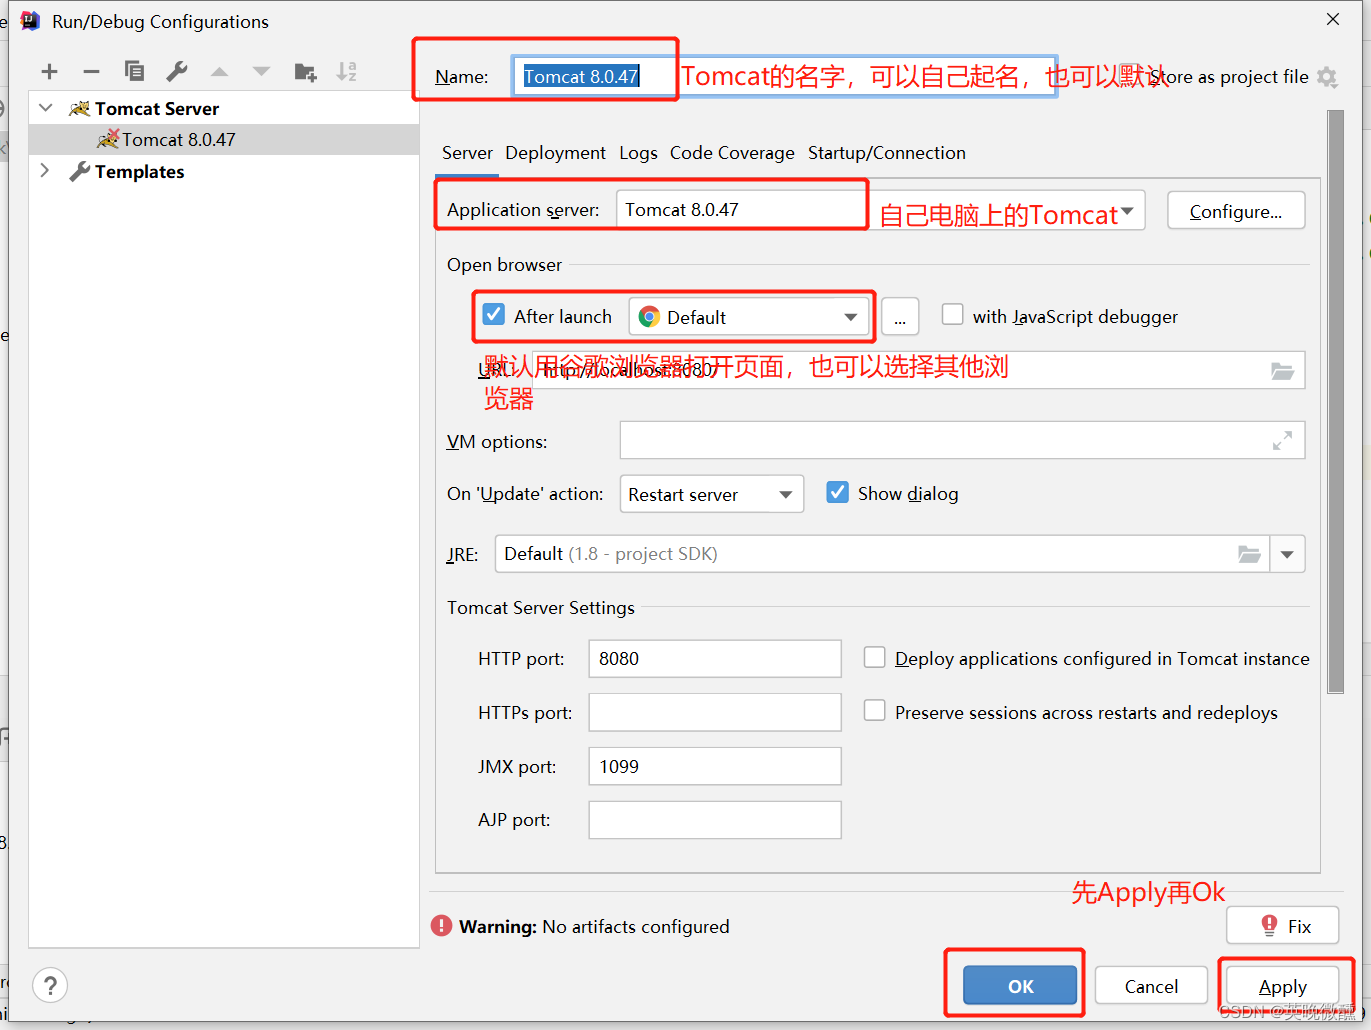Select Templates tree item label

140,172
